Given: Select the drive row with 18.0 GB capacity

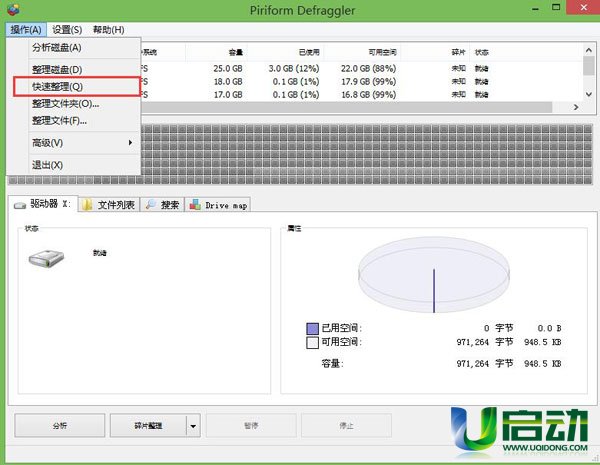Looking at the screenshot, I should [362, 82].
